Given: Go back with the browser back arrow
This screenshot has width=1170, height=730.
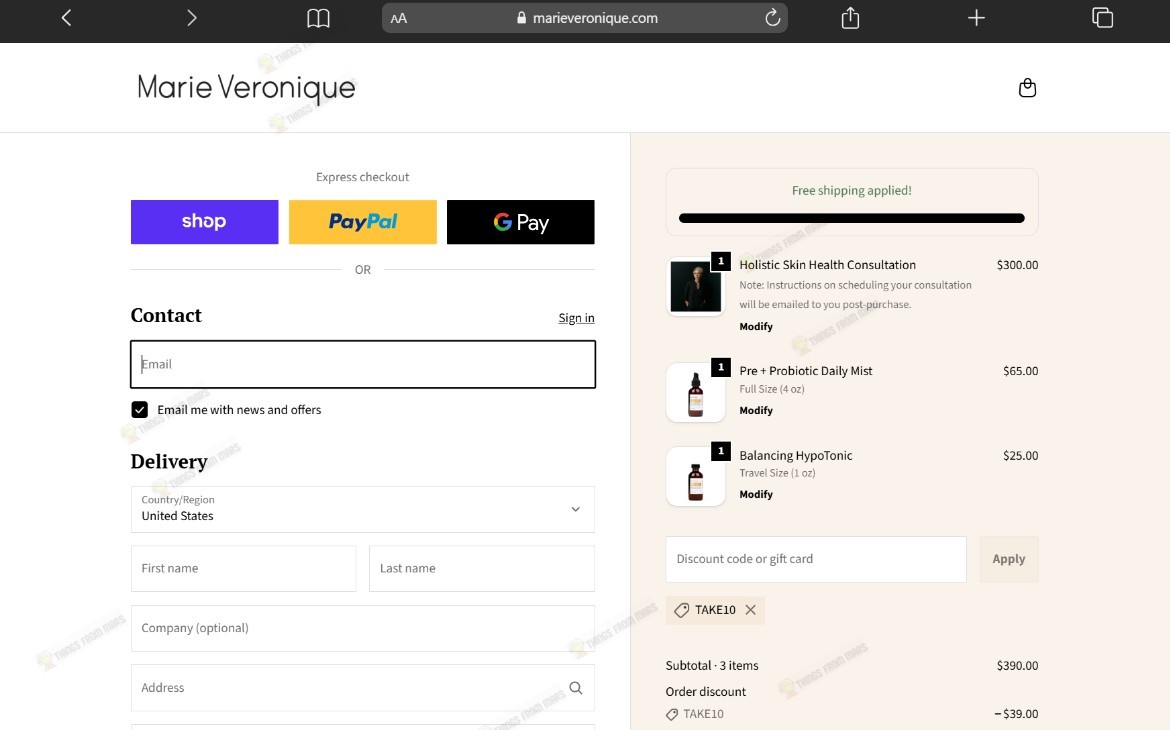Looking at the screenshot, I should pyautogui.click(x=66, y=18).
